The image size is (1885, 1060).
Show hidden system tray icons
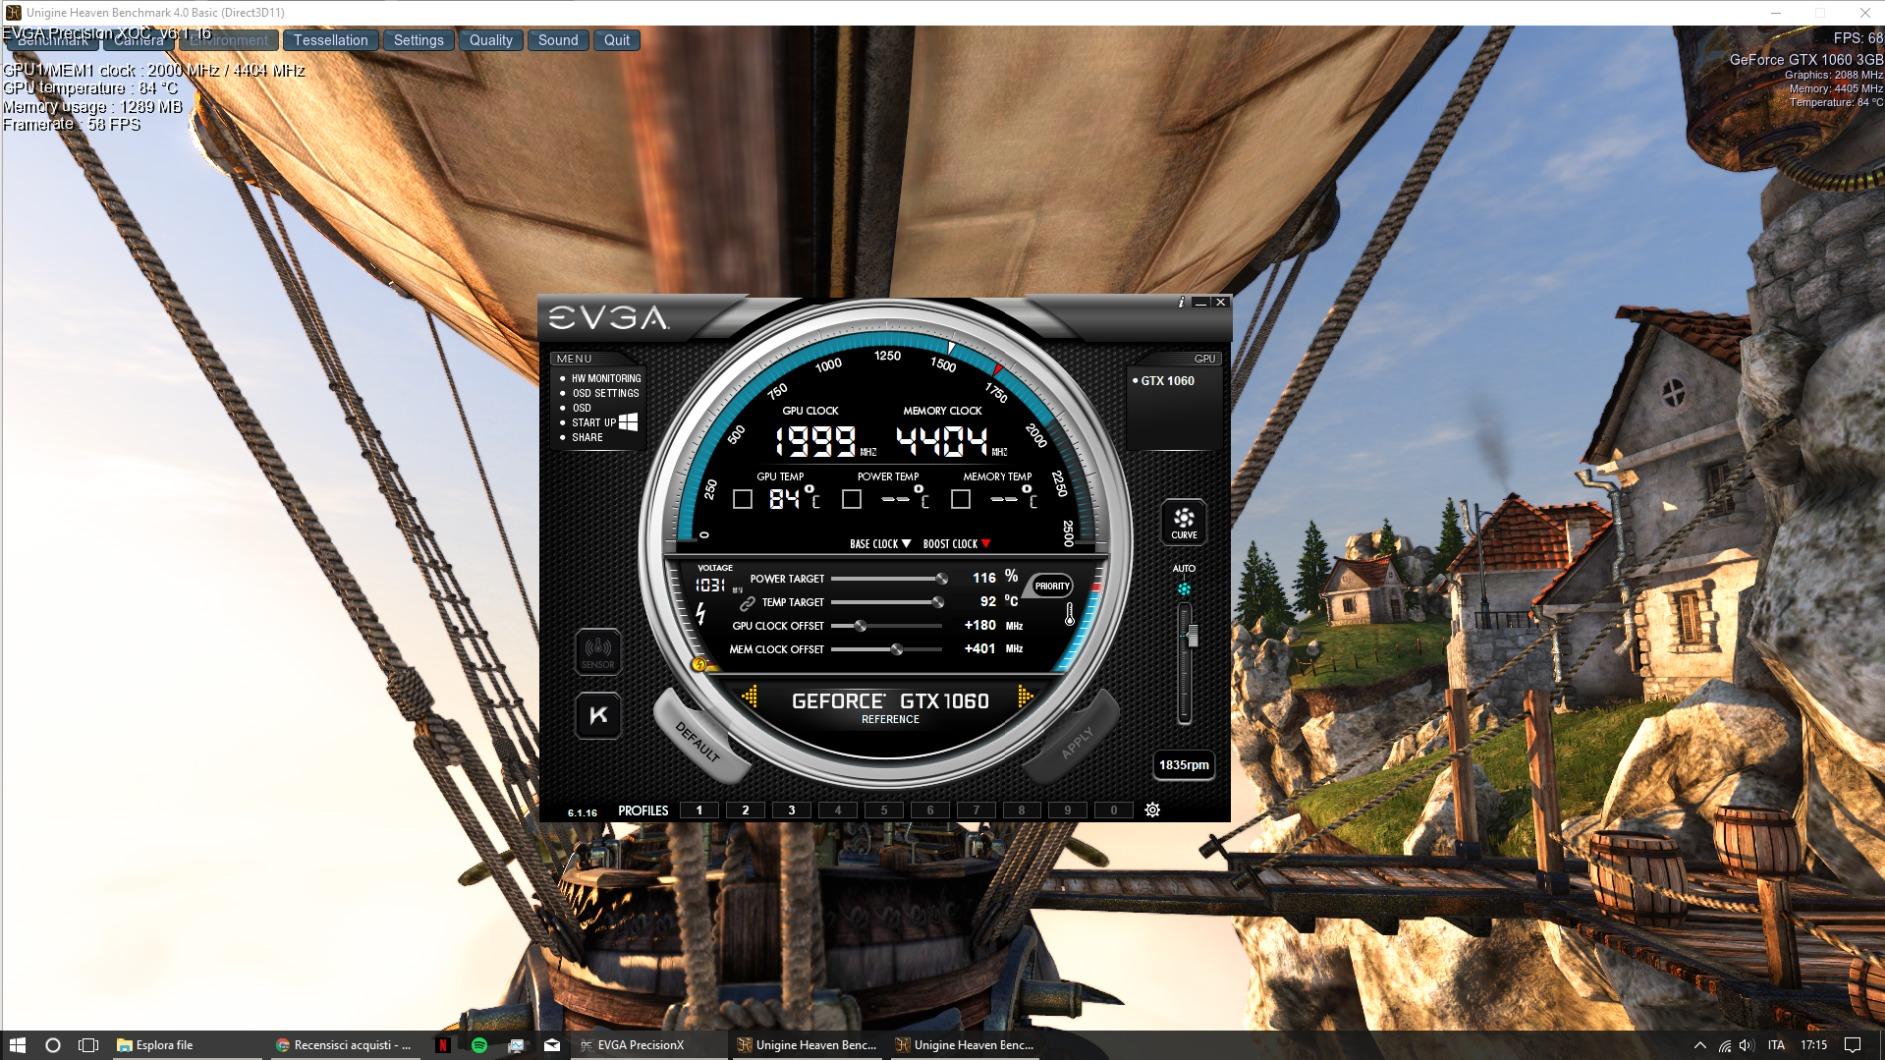1700,1045
